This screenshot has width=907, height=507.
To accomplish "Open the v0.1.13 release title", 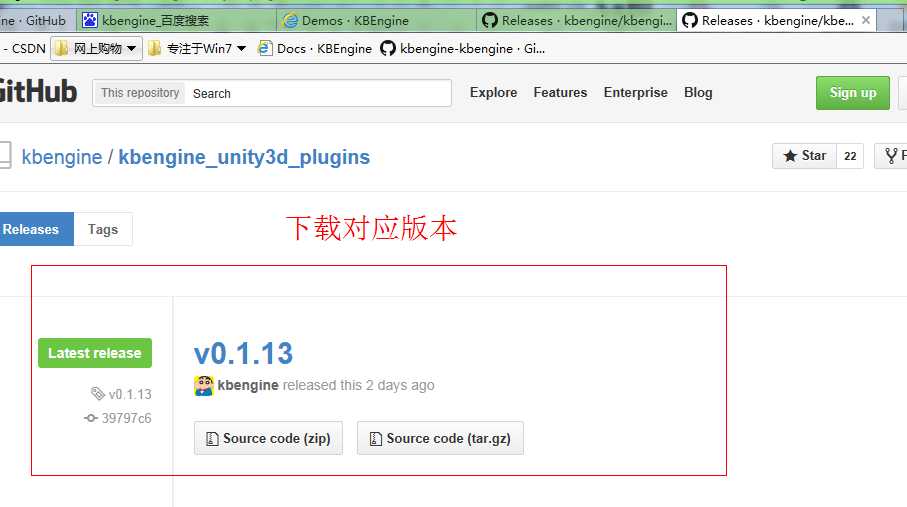I will click(244, 353).
